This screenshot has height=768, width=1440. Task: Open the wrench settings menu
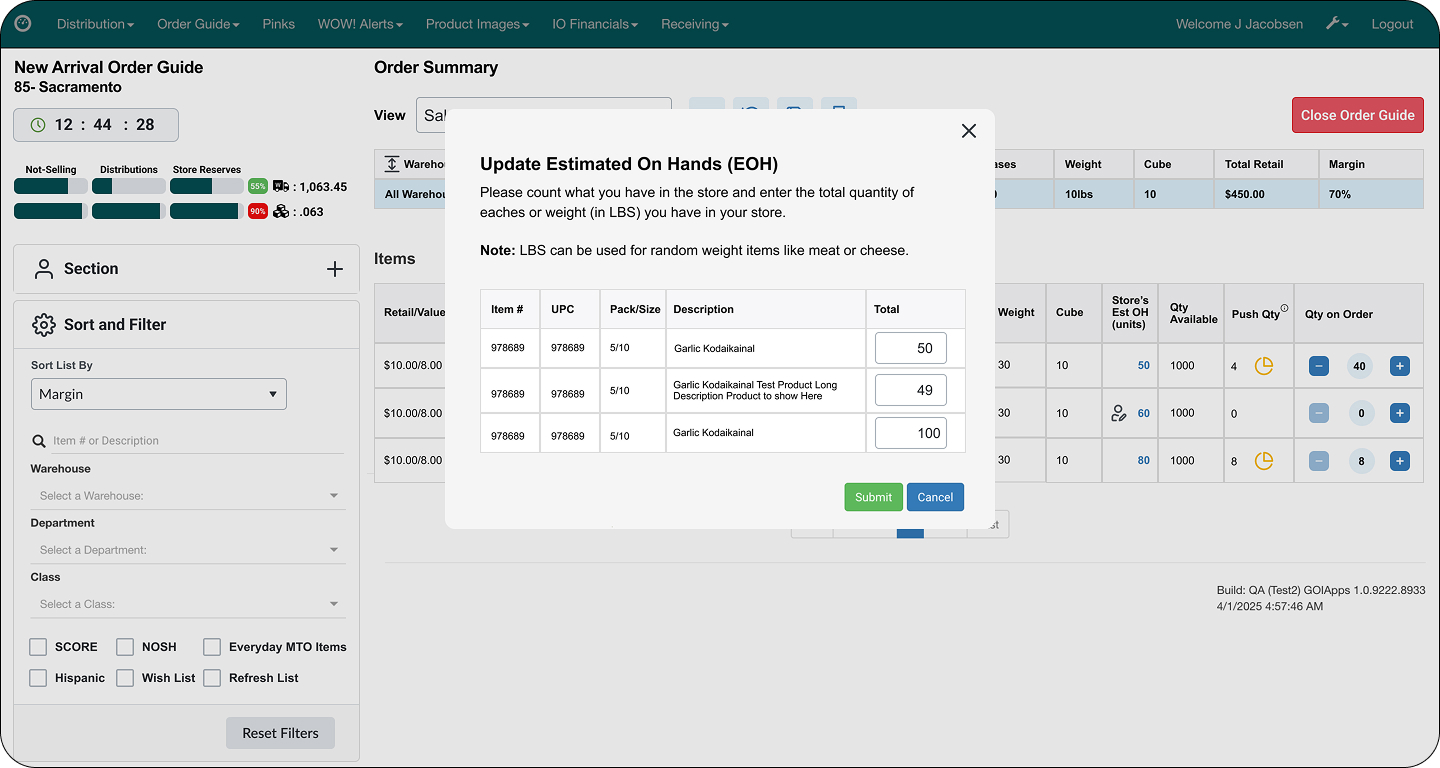pos(1337,24)
